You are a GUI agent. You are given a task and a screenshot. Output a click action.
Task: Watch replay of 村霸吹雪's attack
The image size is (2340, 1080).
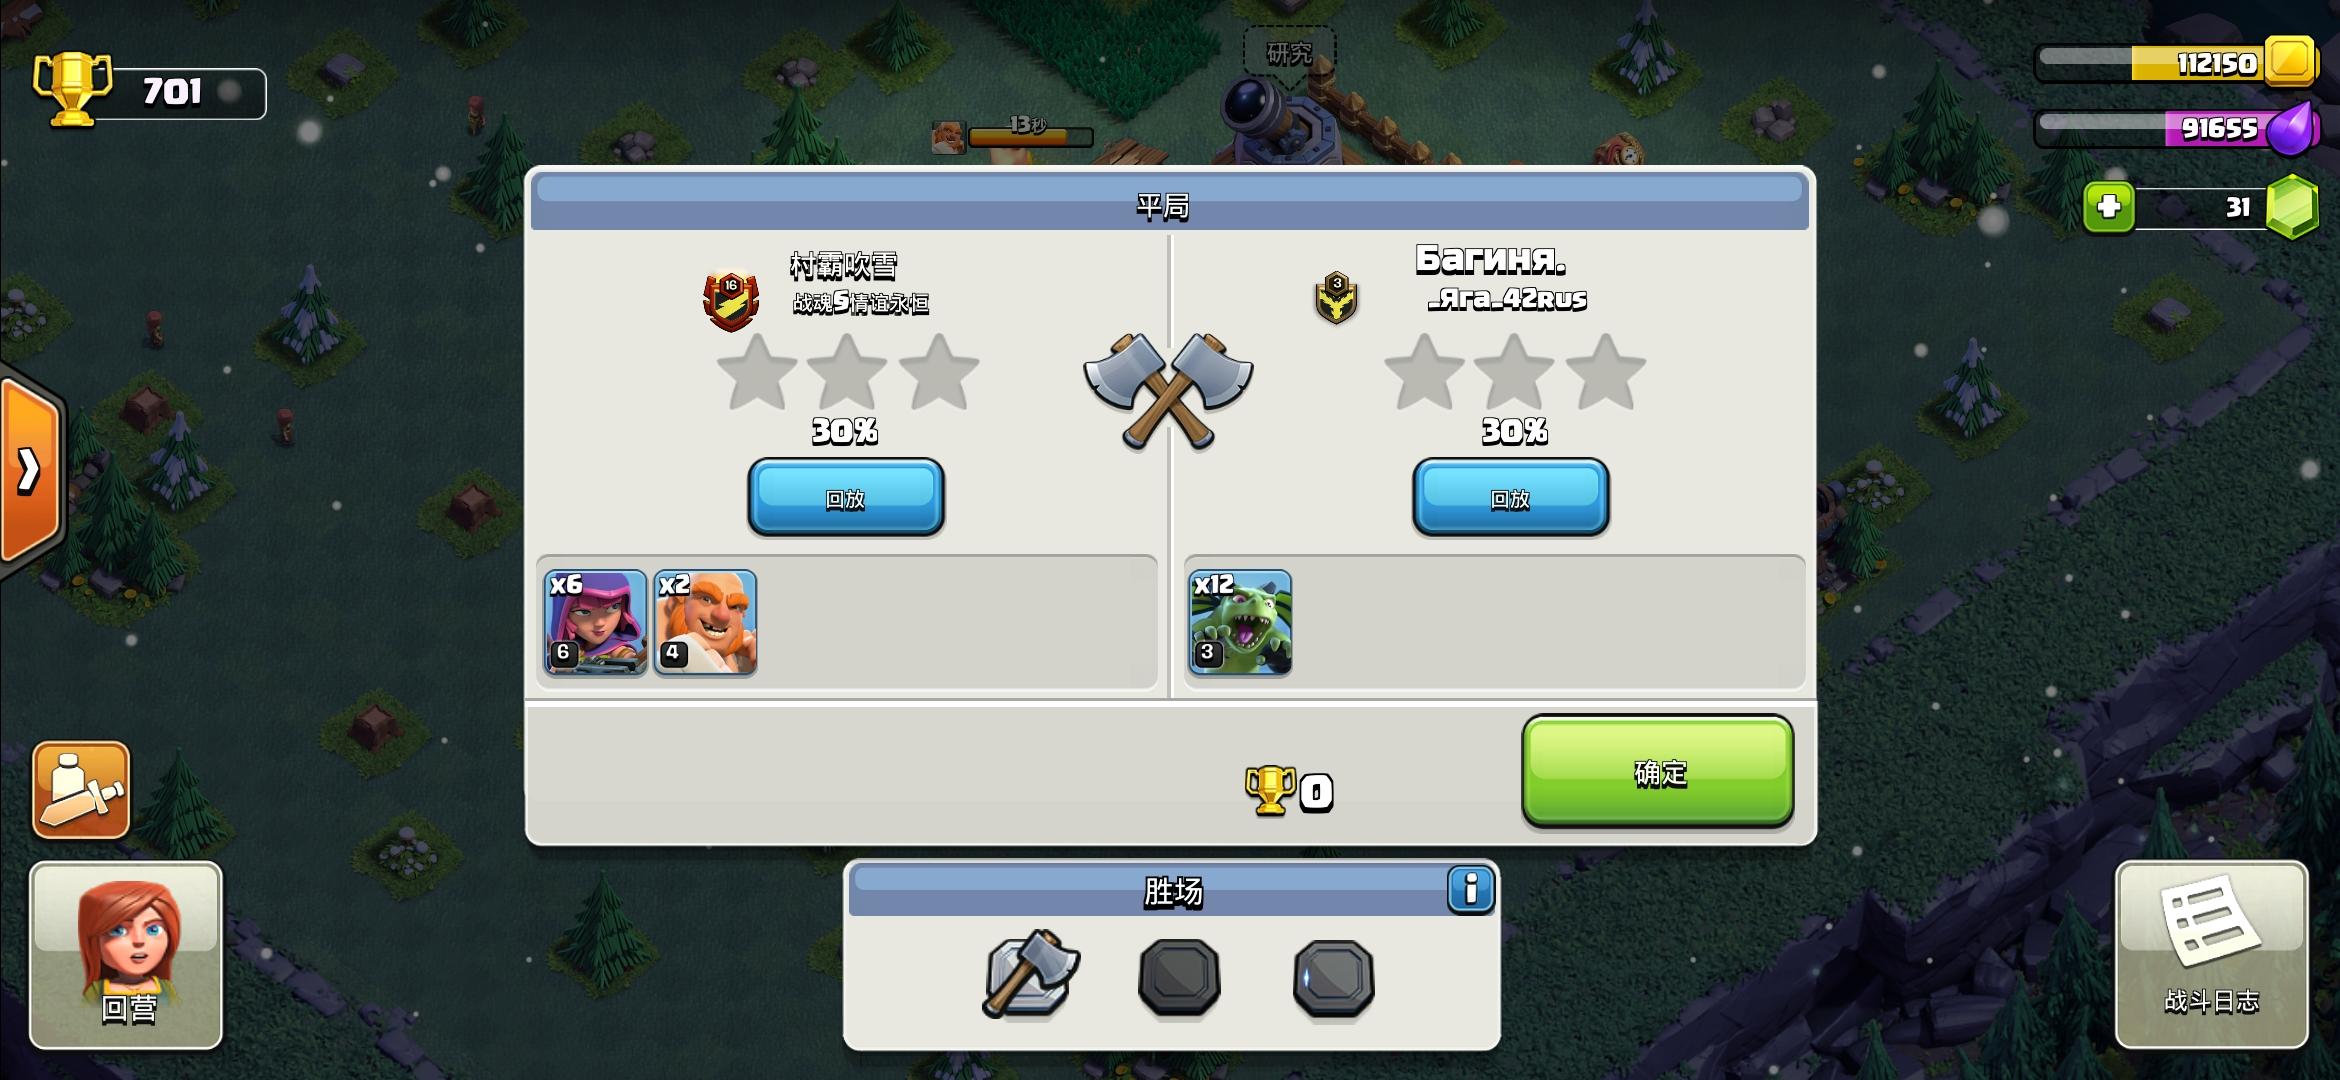pyautogui.click(x=845, y=497)
